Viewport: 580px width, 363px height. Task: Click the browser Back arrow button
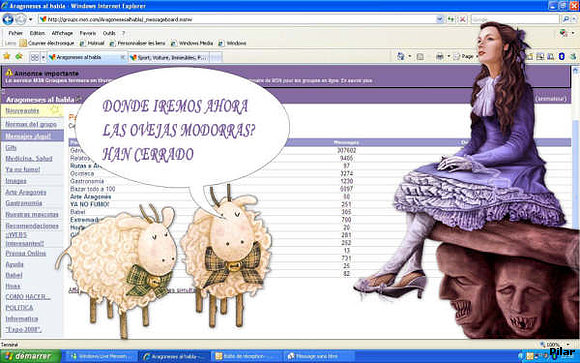point(8,19)
